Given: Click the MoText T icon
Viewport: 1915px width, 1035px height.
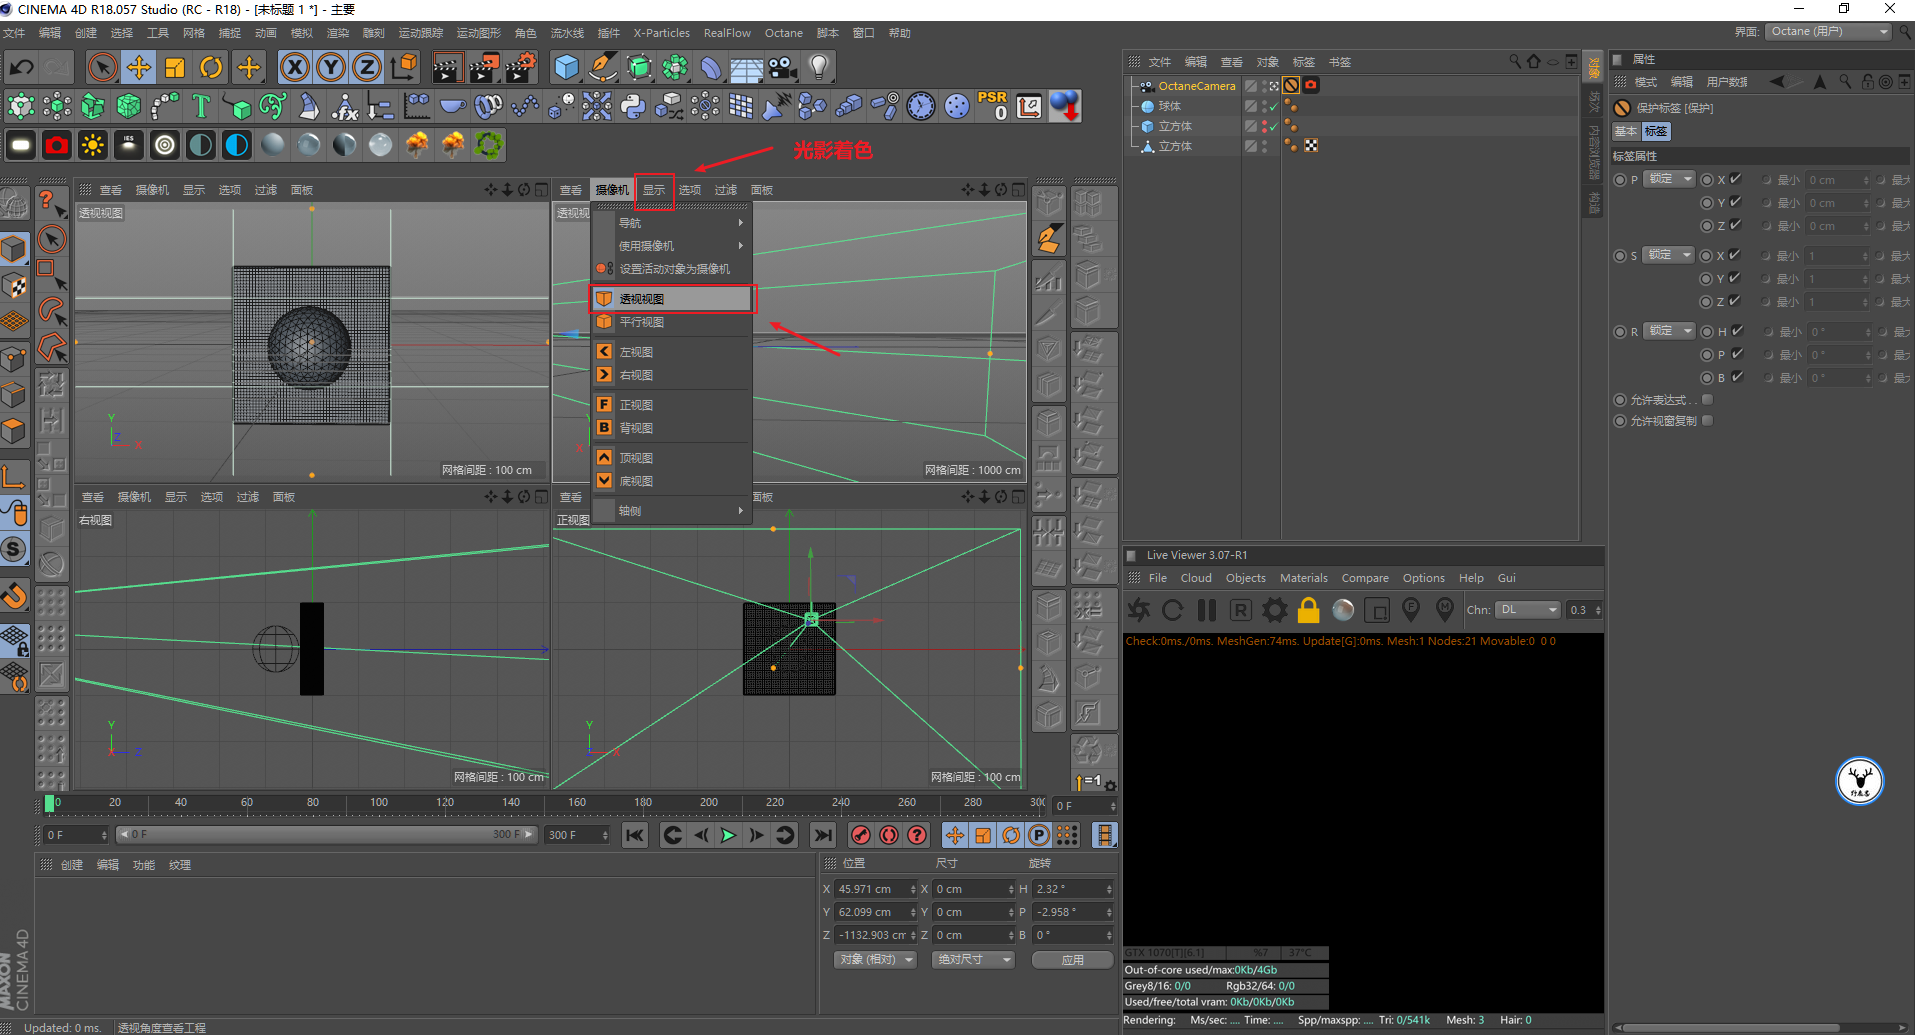Looking at the screenshot, I should click(201, 106).
